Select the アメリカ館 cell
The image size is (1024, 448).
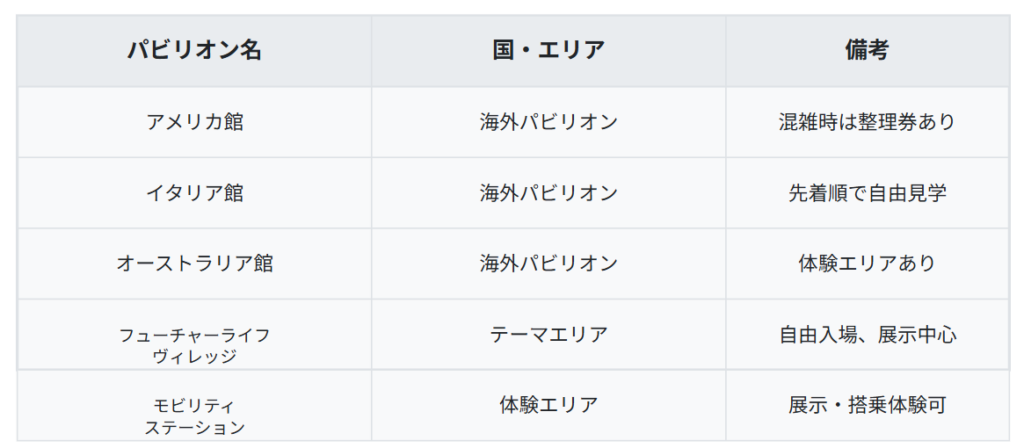click(195, 122)
